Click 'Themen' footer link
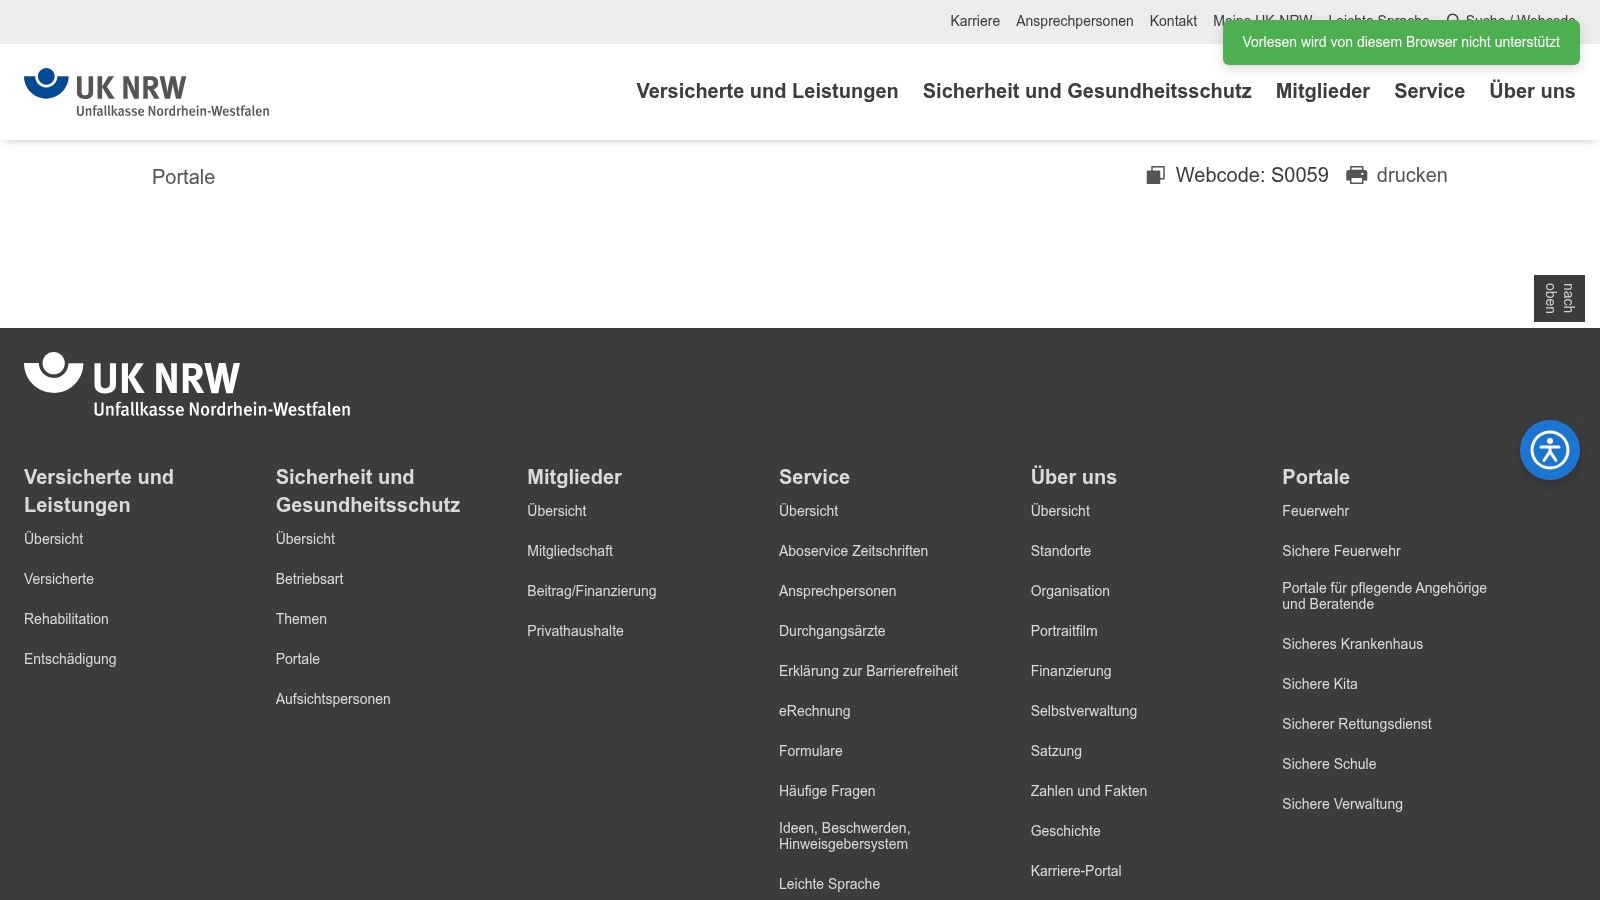This screenshot has height=900, width=1600. coord(301,619)
